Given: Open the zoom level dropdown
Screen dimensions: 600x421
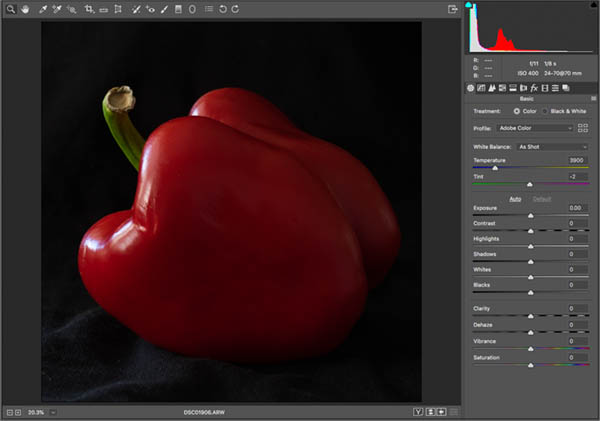Looking at the screenshot, I should [x=53, y=413].
